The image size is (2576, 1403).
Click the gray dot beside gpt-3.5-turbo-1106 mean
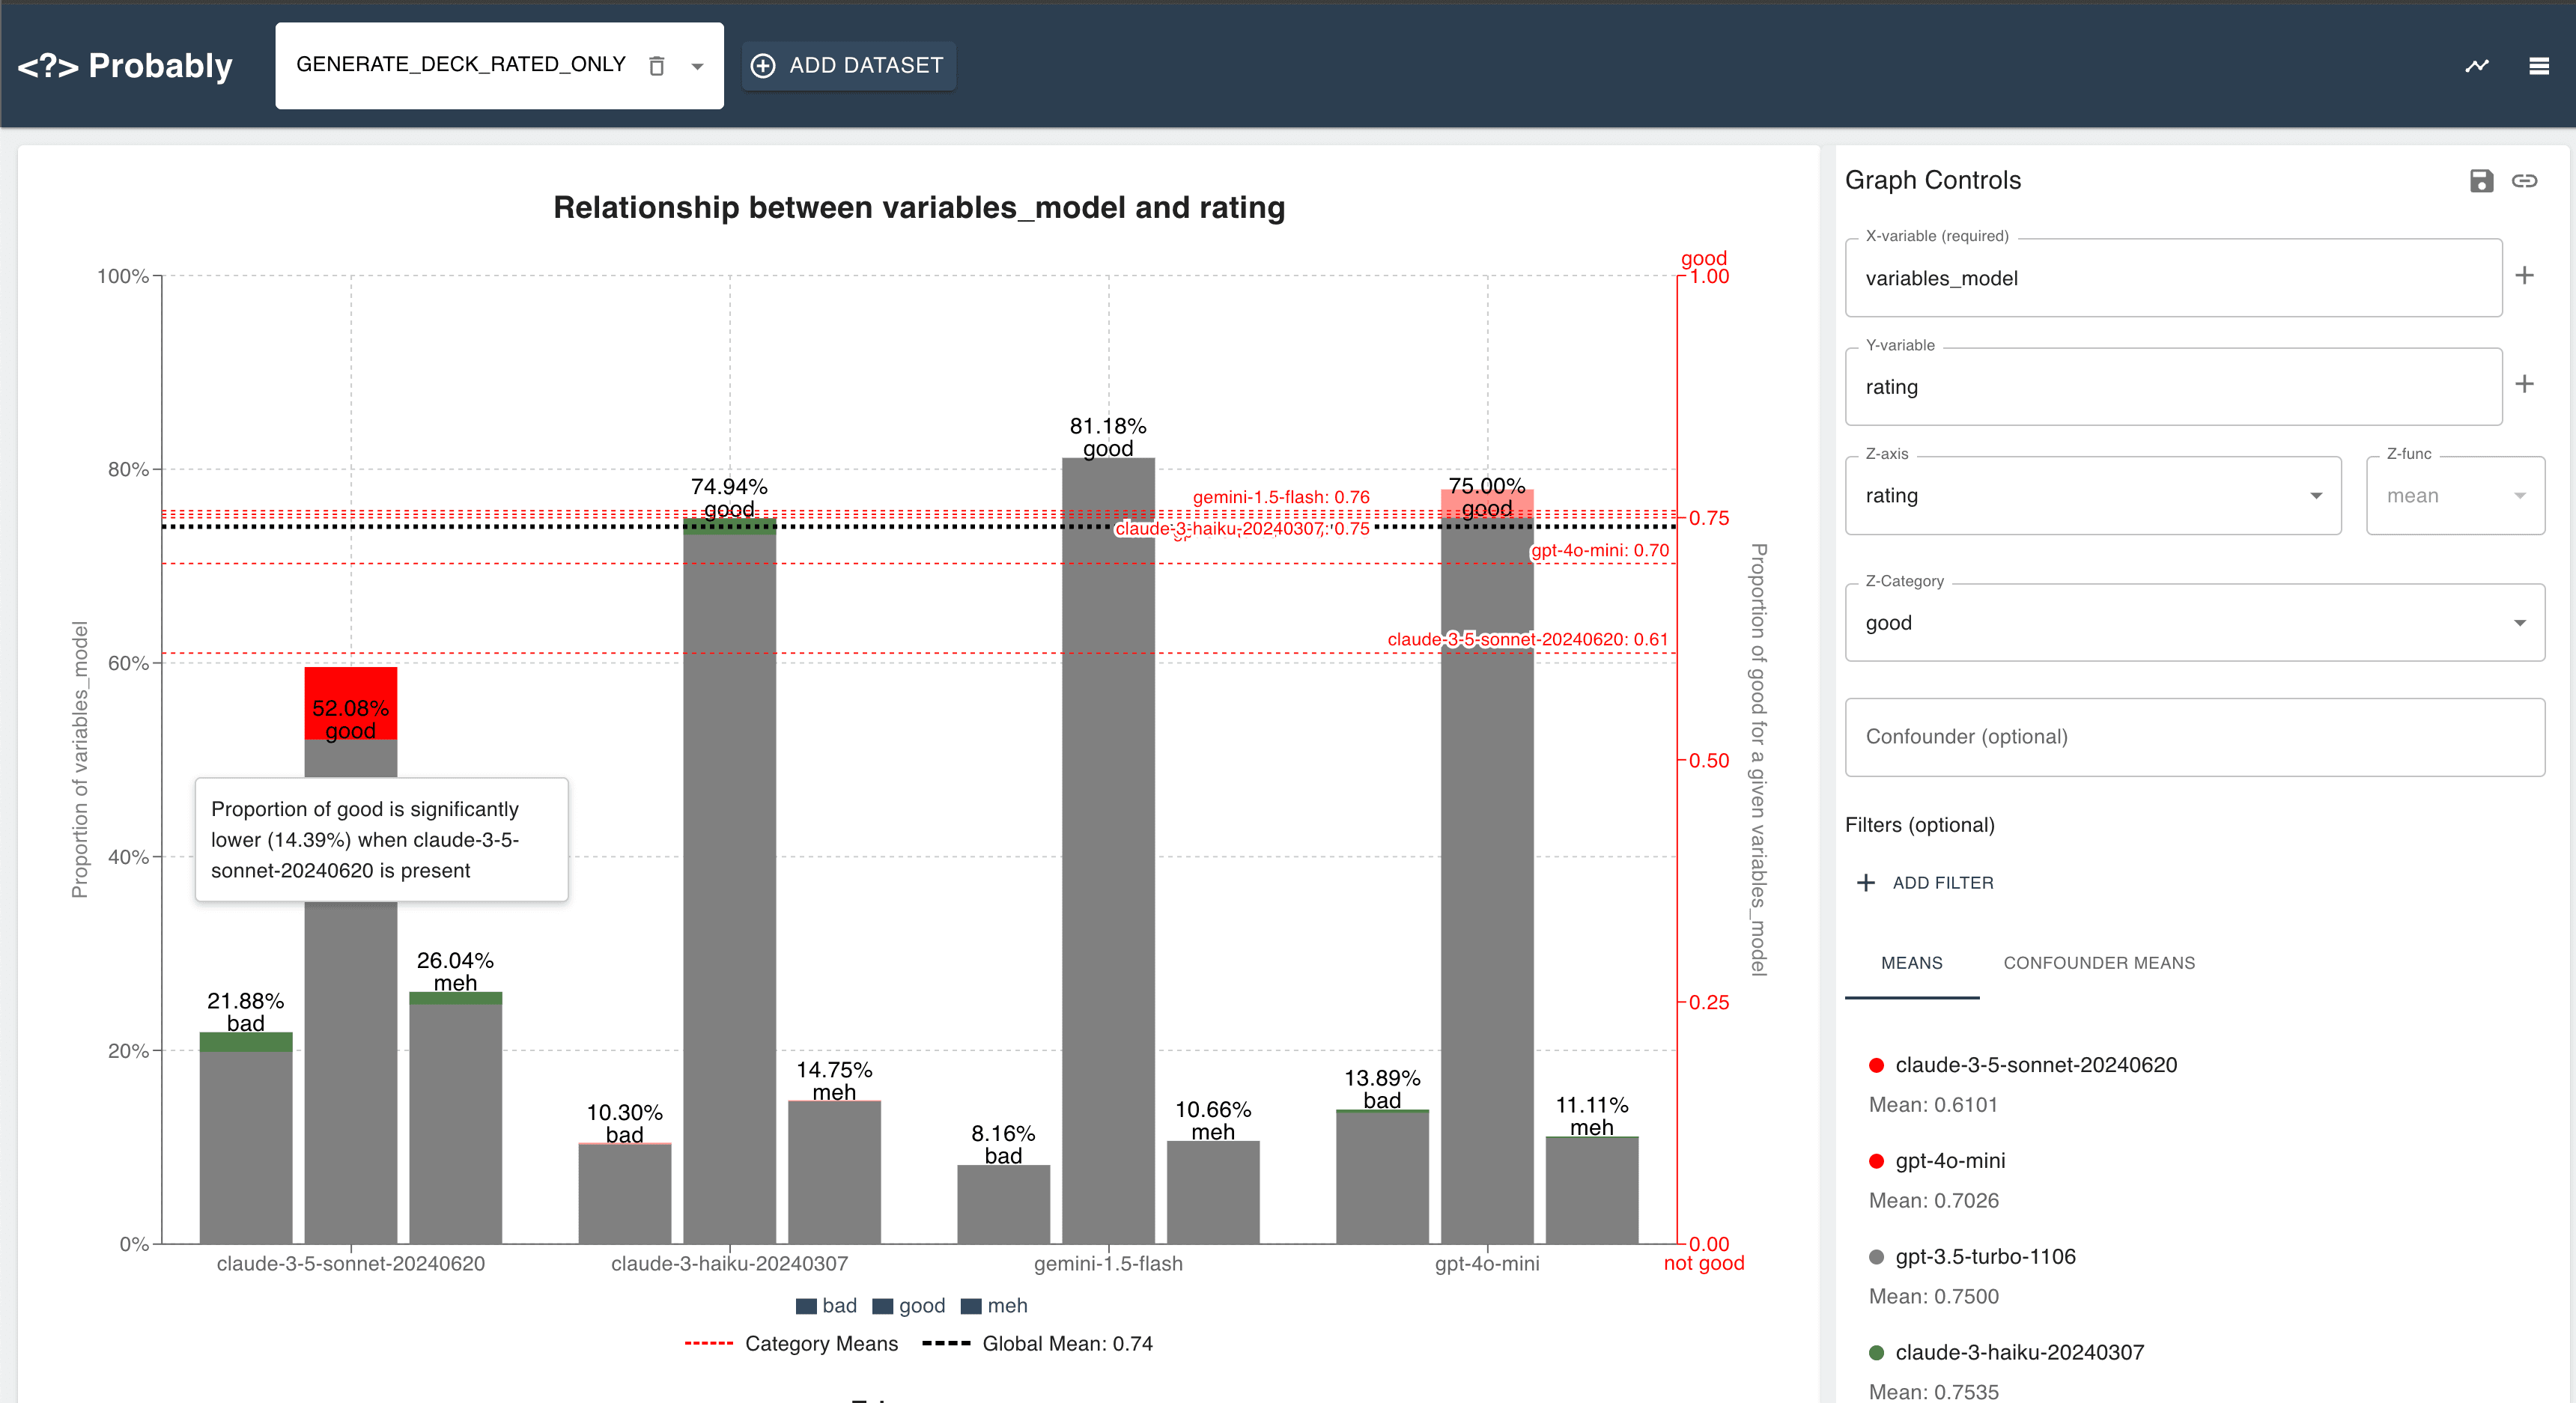(x=1876, y=1258)
